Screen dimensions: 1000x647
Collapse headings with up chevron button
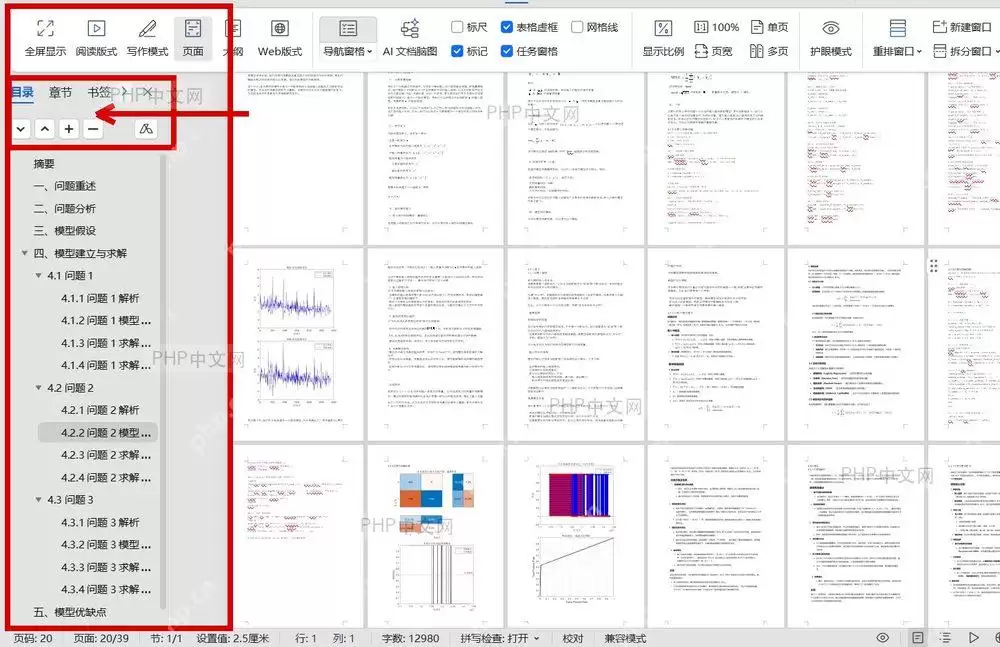pos(45,129)
